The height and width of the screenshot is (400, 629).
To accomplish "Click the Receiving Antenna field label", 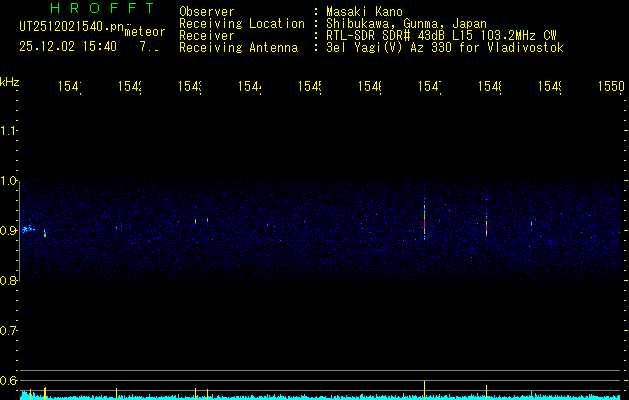I will point(238,48).
